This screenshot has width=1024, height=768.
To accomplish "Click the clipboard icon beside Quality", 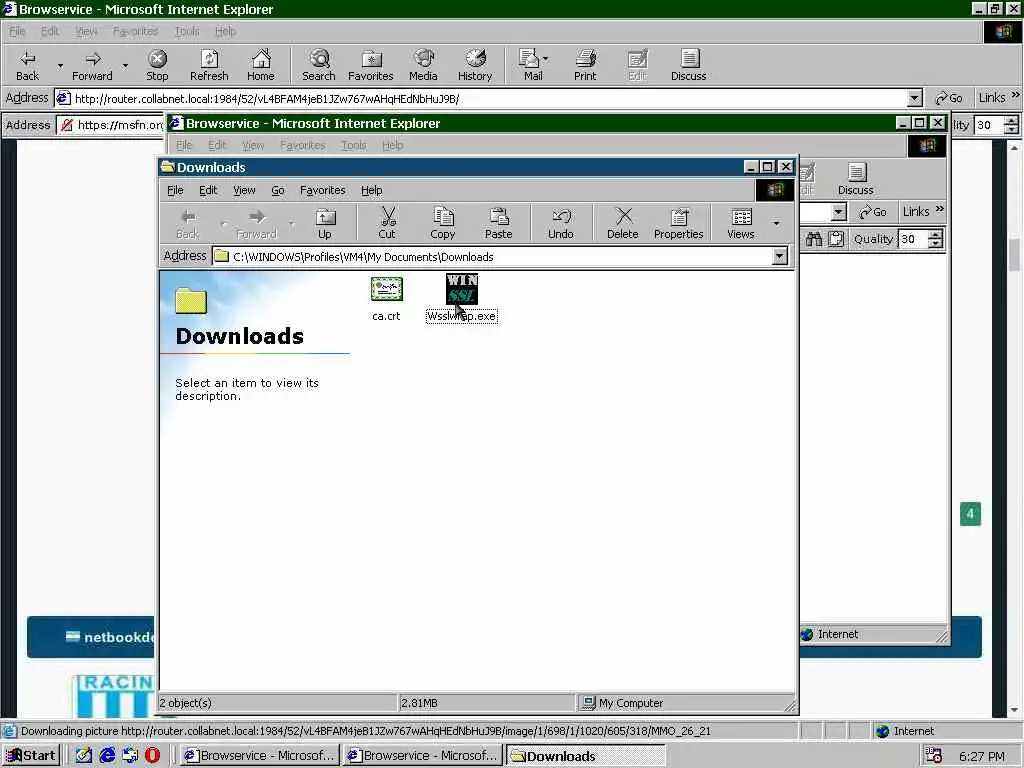I will pos(836,239).
